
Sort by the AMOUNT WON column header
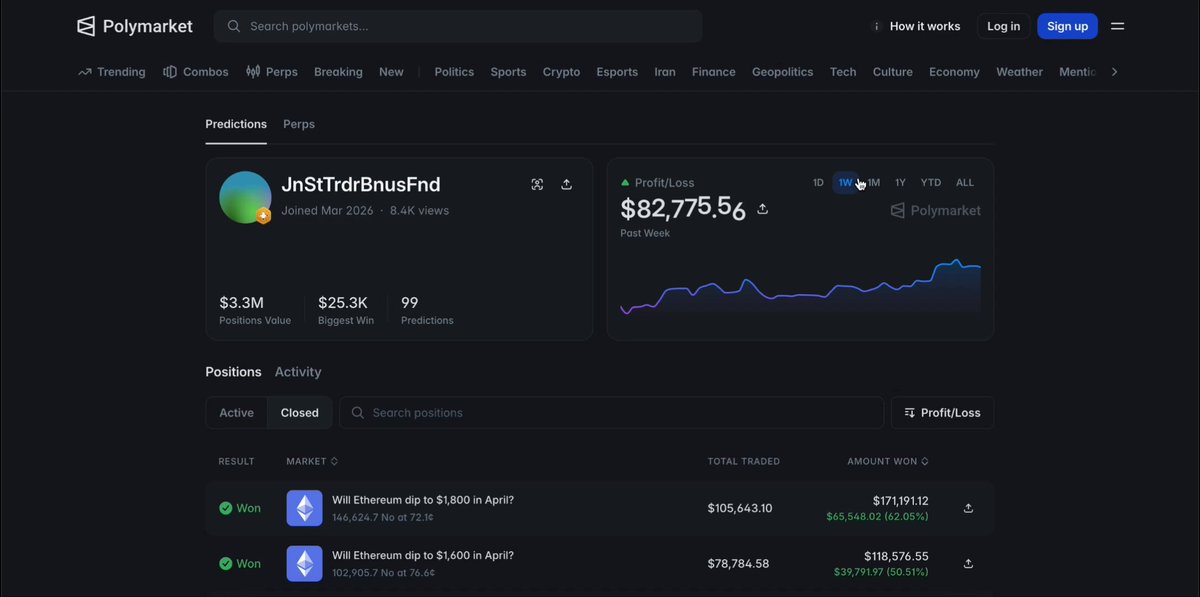[888, 462]
